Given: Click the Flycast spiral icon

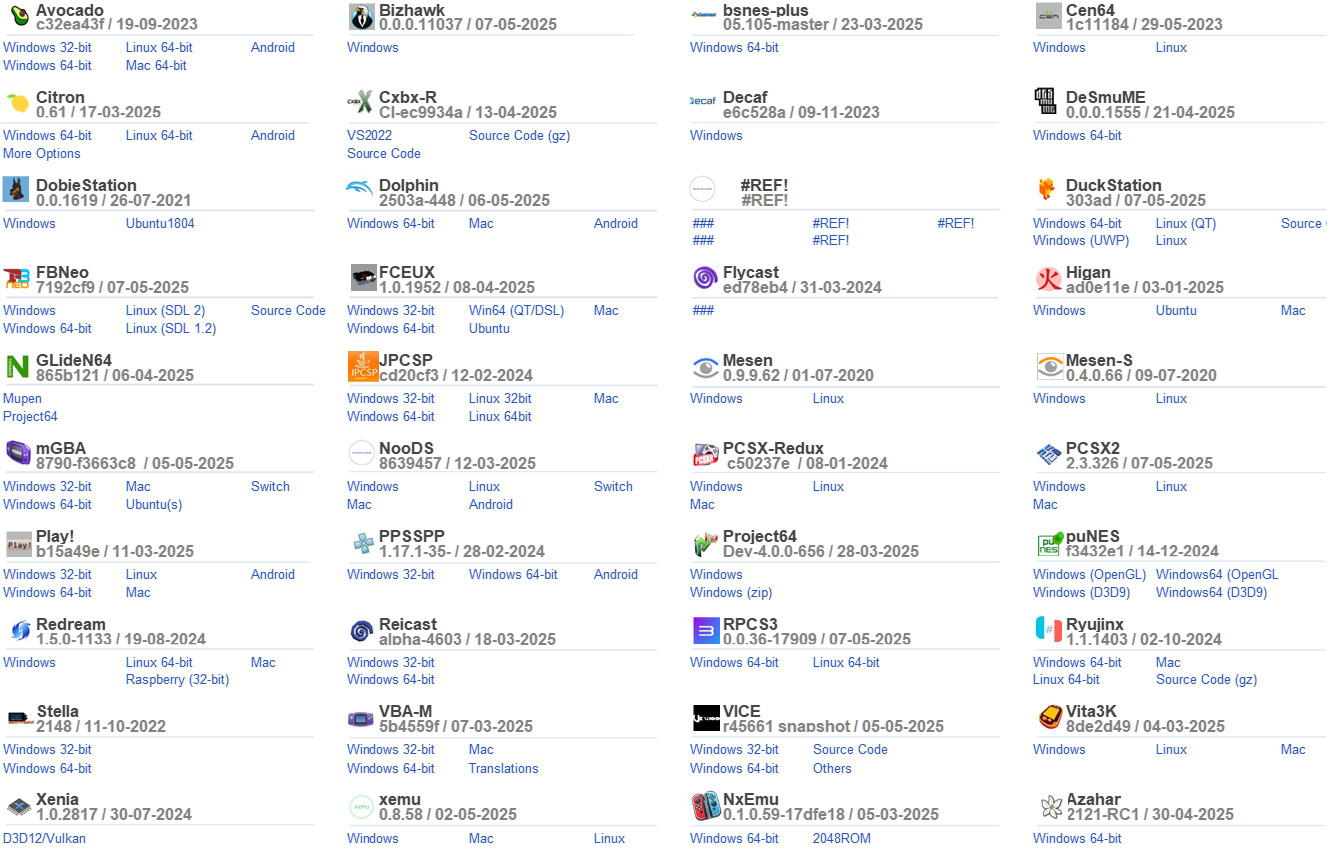Looking at the screenshot, I should 705,278.
